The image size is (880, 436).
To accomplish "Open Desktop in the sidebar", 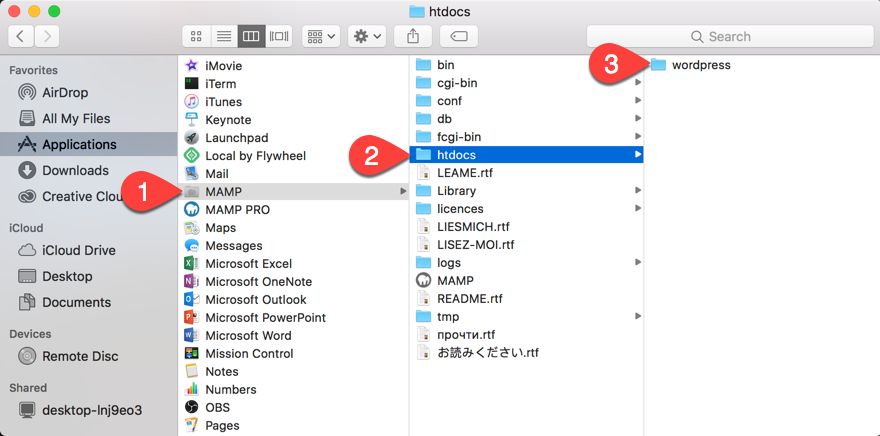I will coord(89,276).
